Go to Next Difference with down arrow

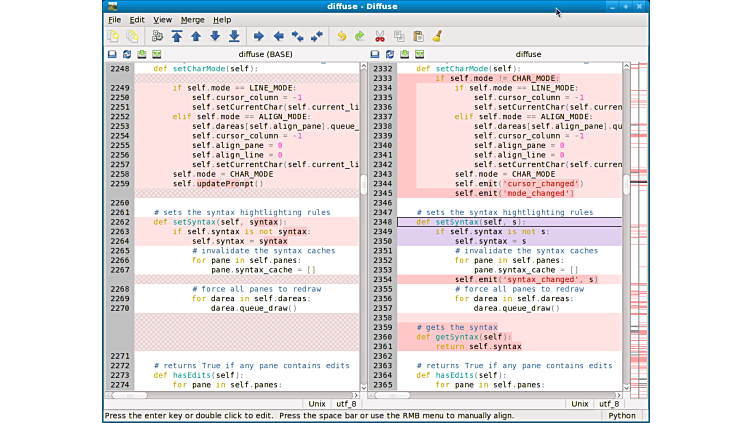215,36
